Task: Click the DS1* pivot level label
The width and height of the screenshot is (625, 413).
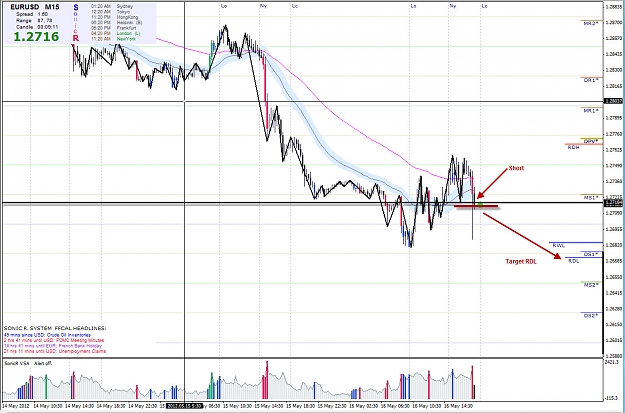Action: tap(591, 254)
